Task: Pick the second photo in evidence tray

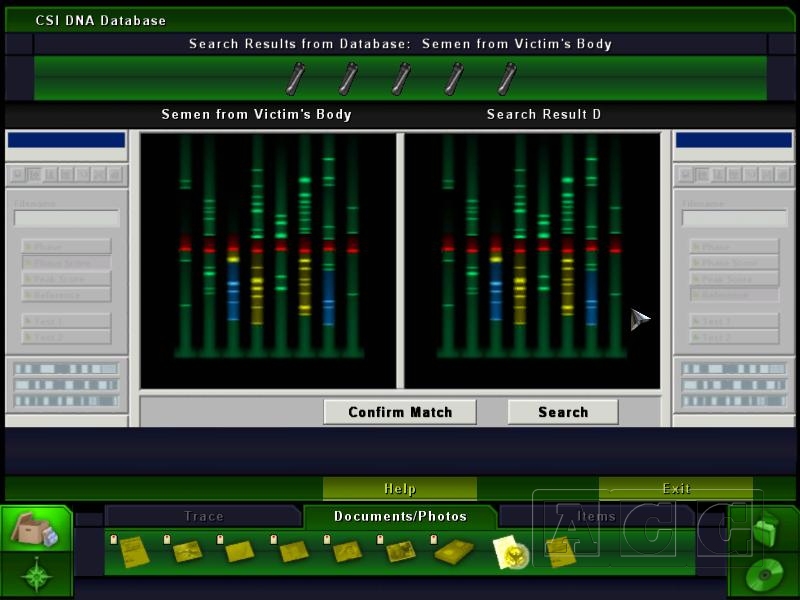Action: pyautogui.click(x=187, y=552)
